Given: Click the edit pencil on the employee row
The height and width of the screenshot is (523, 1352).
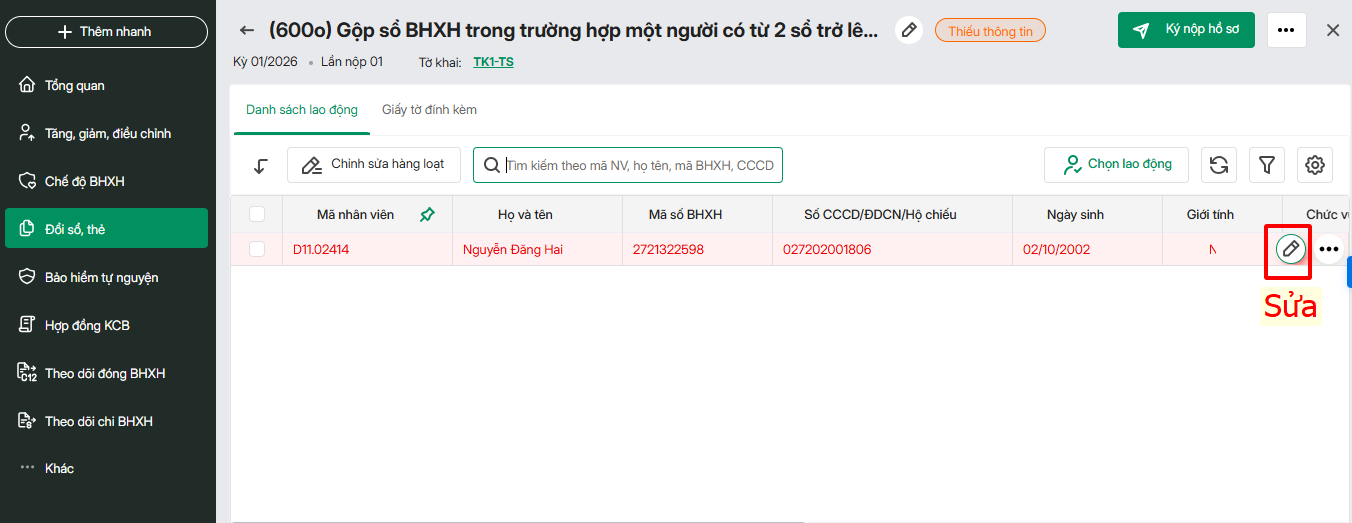Looking at the screenshot, I should tap(1291, 248).
